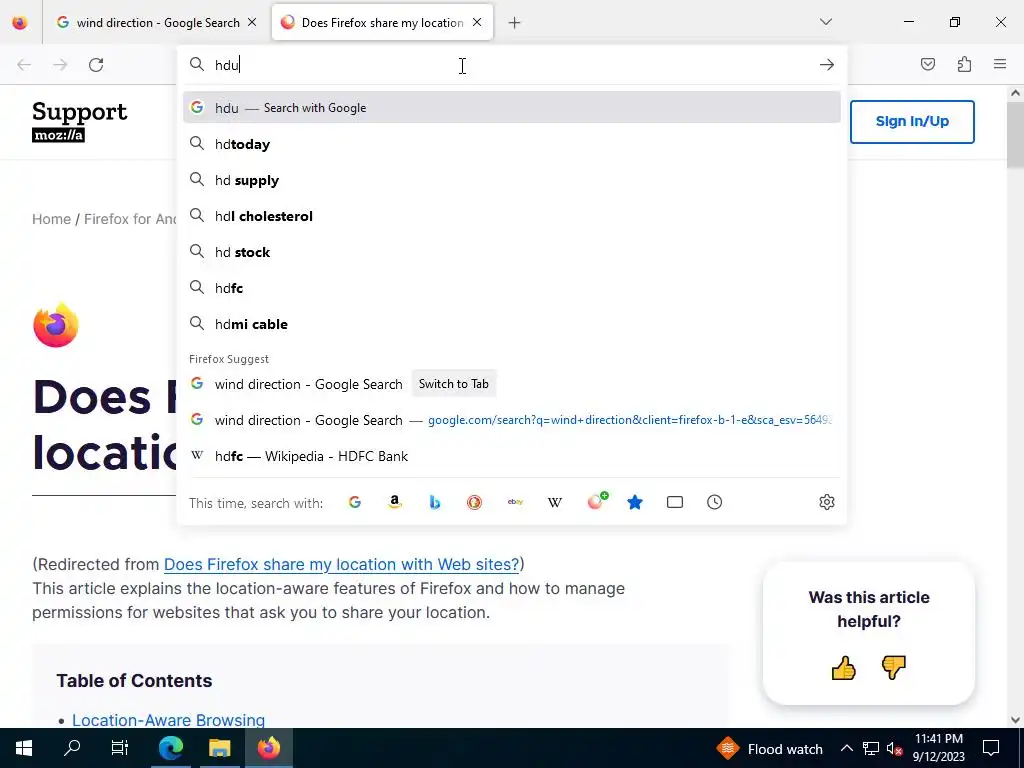1024x768 pixels.
Task: Open Location-Aware Browsing contents link
Action: click(168, 720)
